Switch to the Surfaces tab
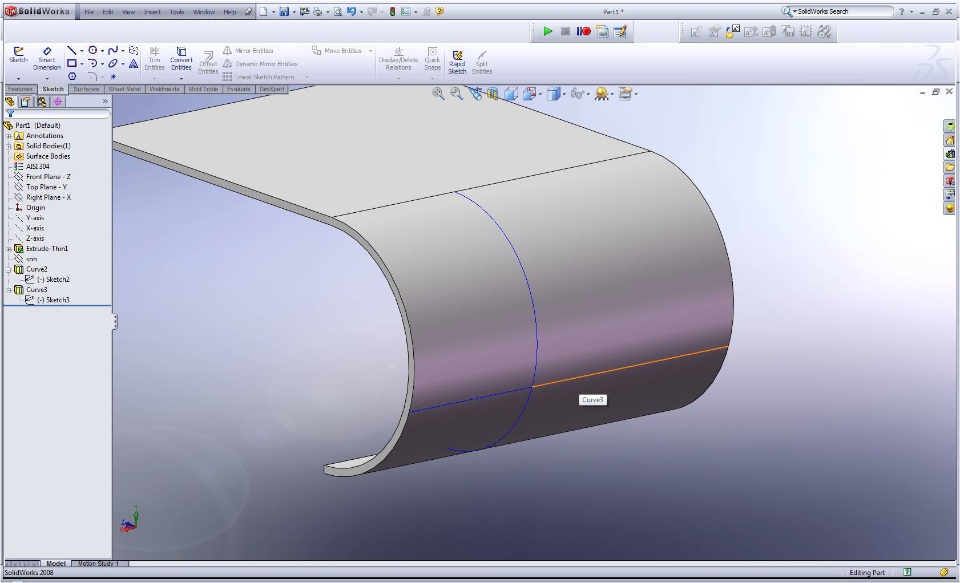This screenshot has height=583, width=960. coord(86,89)
